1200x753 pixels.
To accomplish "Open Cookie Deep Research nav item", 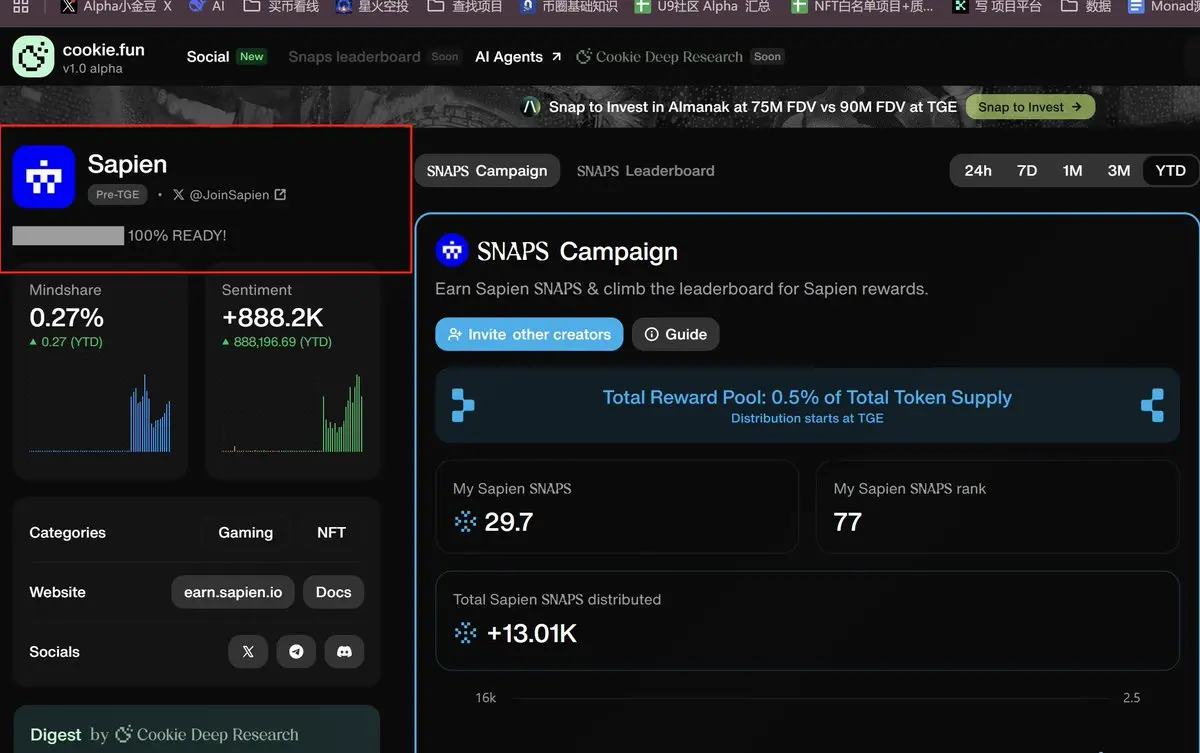I will [660, 57].
